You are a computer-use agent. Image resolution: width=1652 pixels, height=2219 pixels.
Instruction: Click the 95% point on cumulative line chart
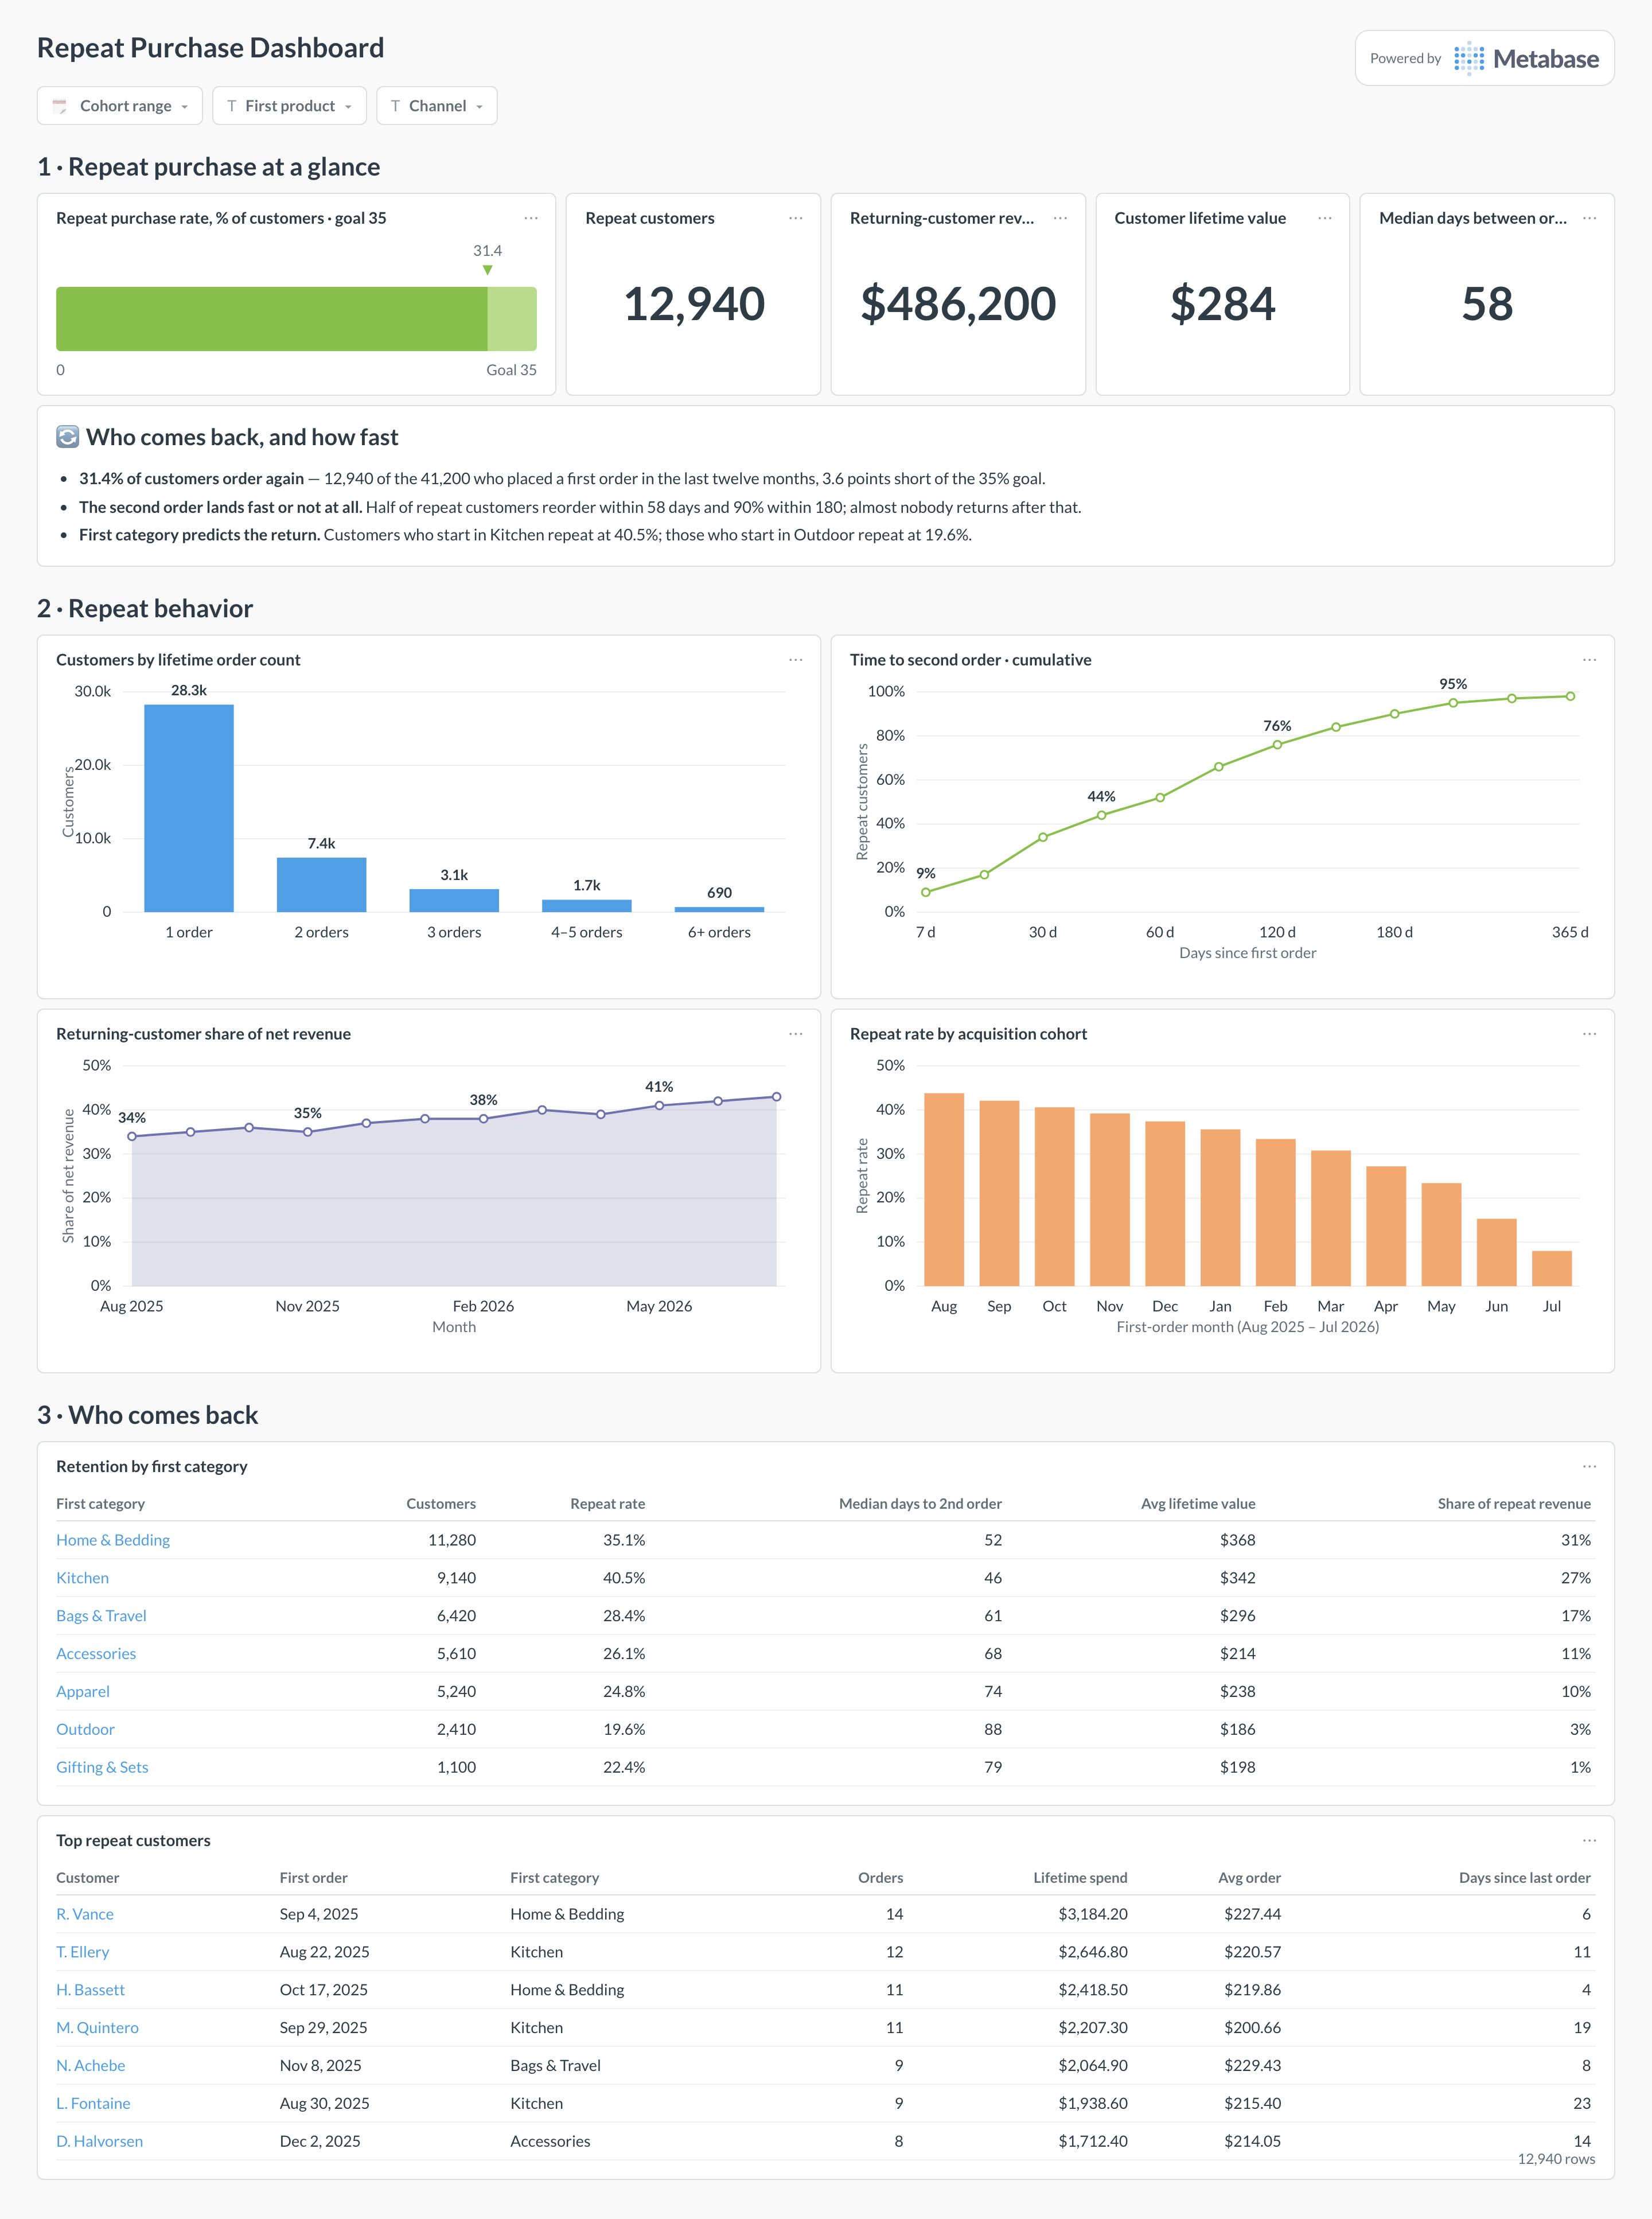(1453, 703)
